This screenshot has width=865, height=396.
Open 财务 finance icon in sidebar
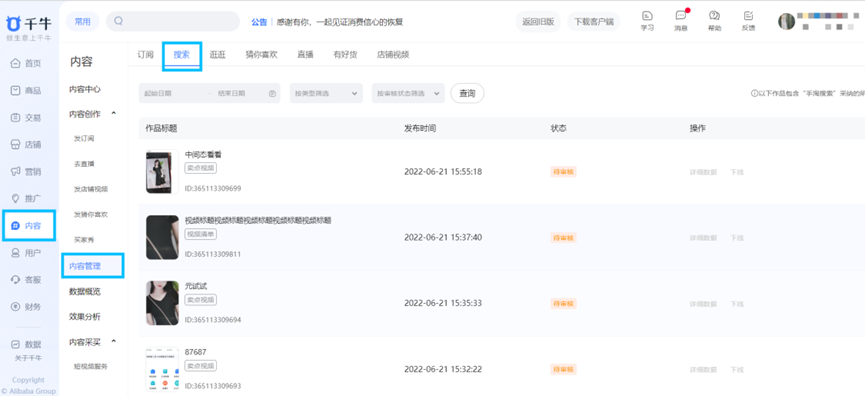pyautogui.click(x=15, y=307)
